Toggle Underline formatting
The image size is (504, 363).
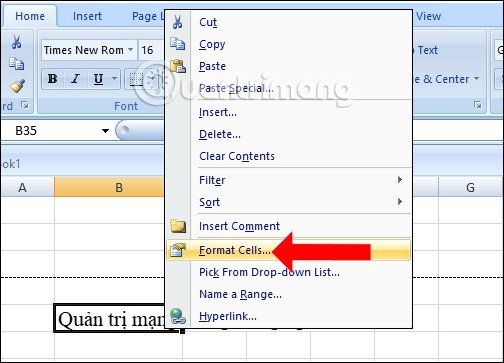click(98, 79)
